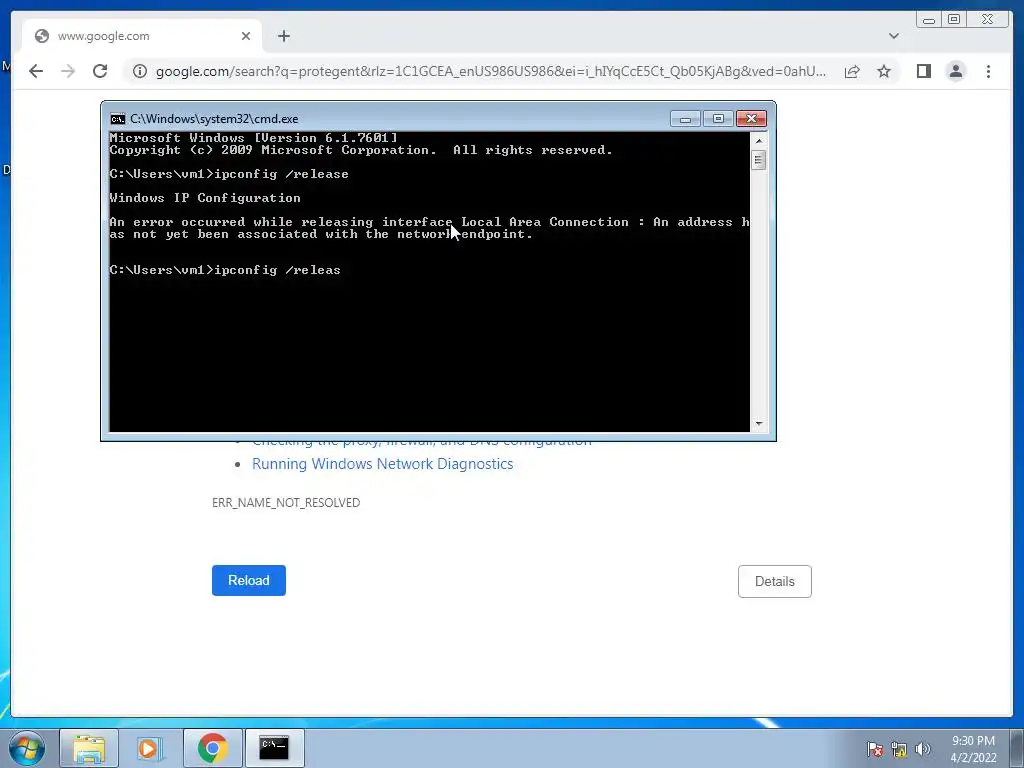Click the cmd scrollbar thumb

[758, 160]
